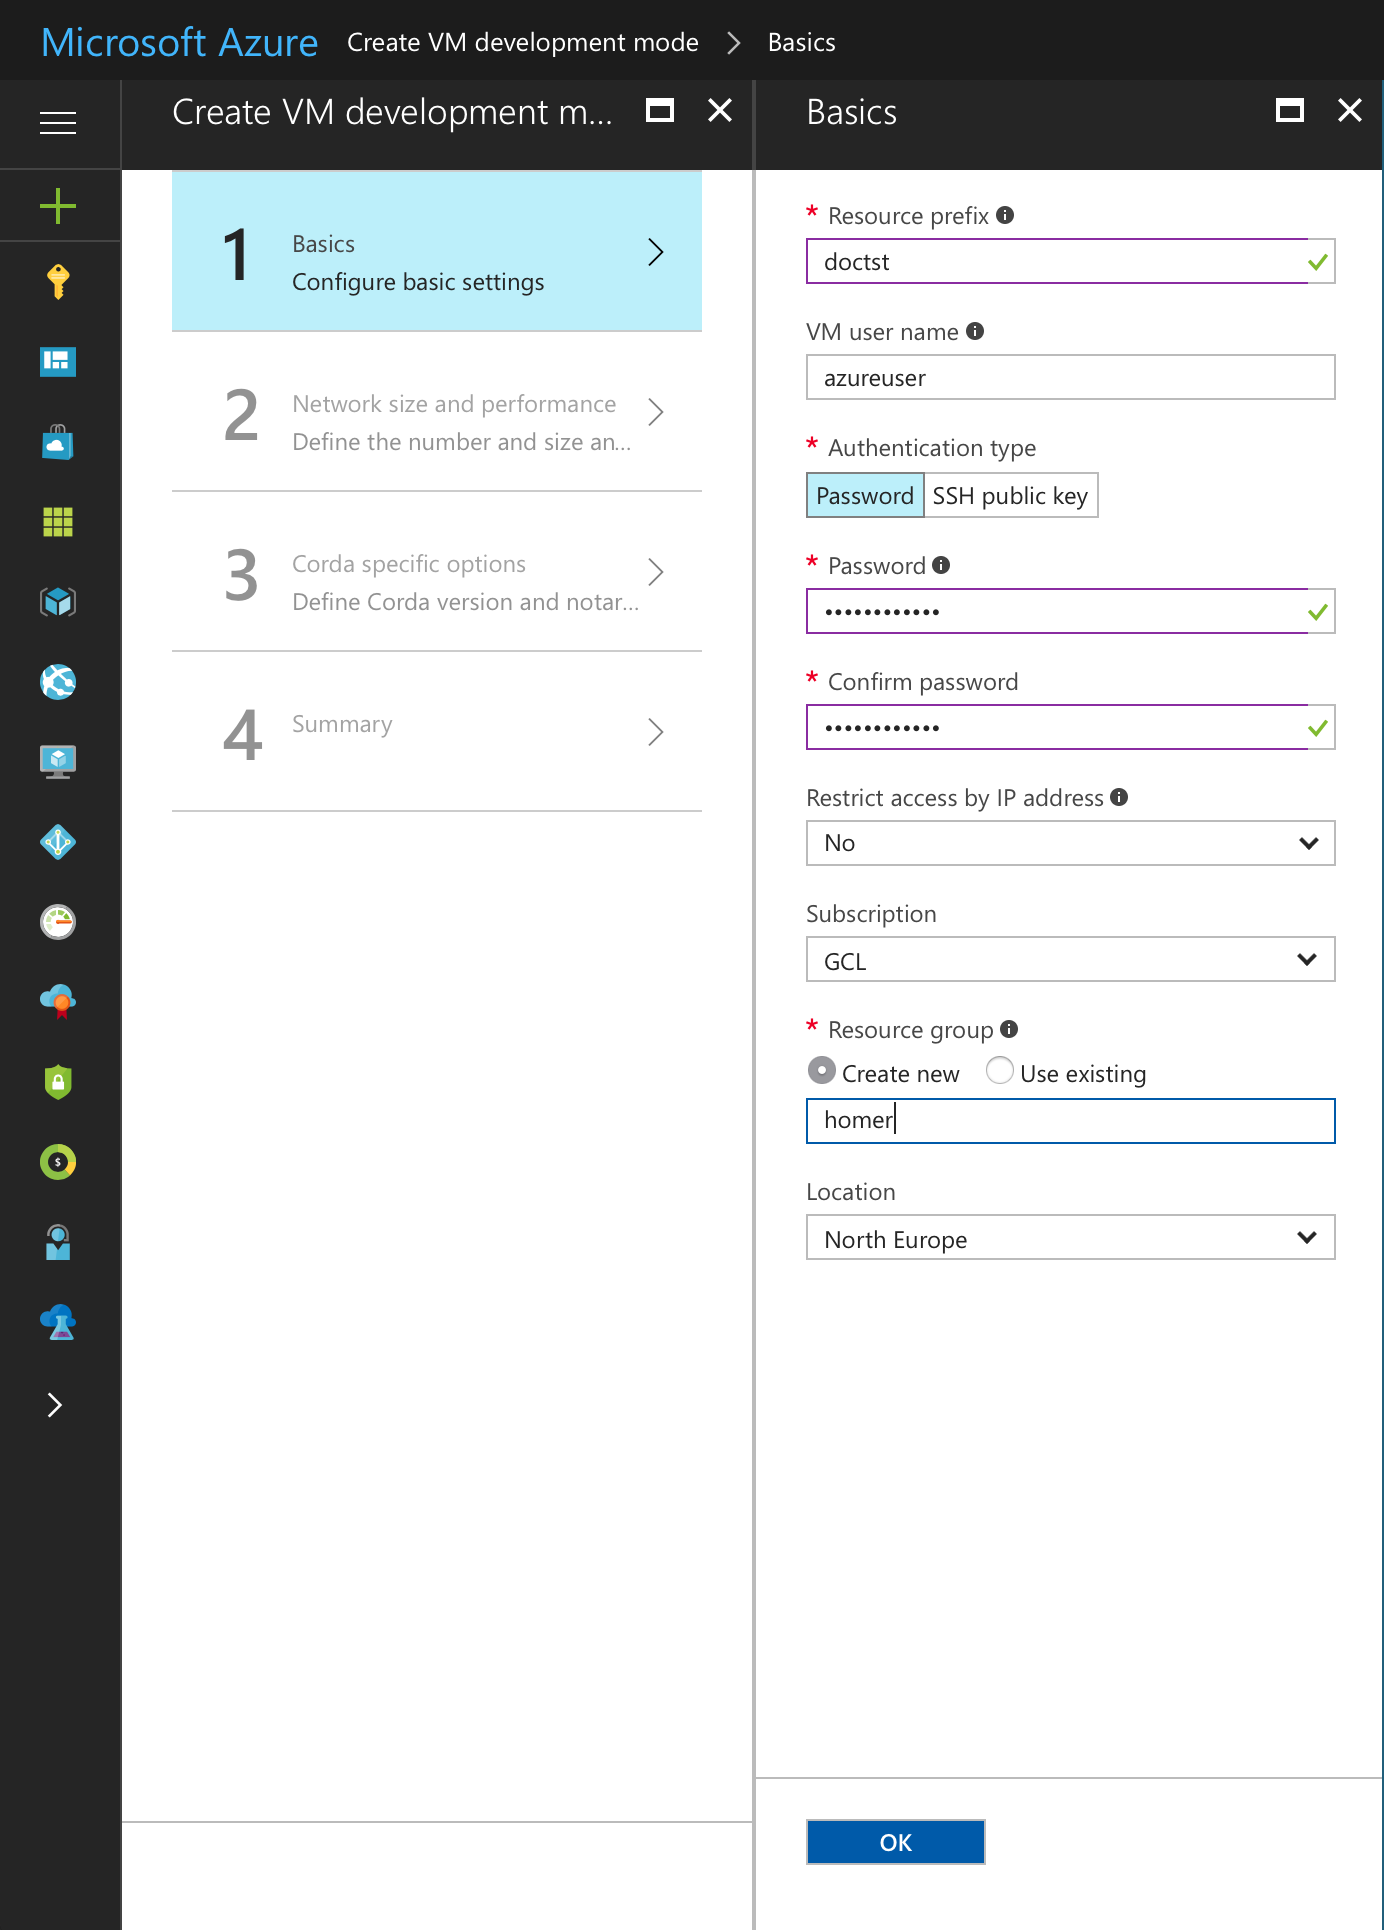Viewport: 1384px width, 1930px height.
Task: Open the hamburger menu in sidebar
Action: coord(58,123)
